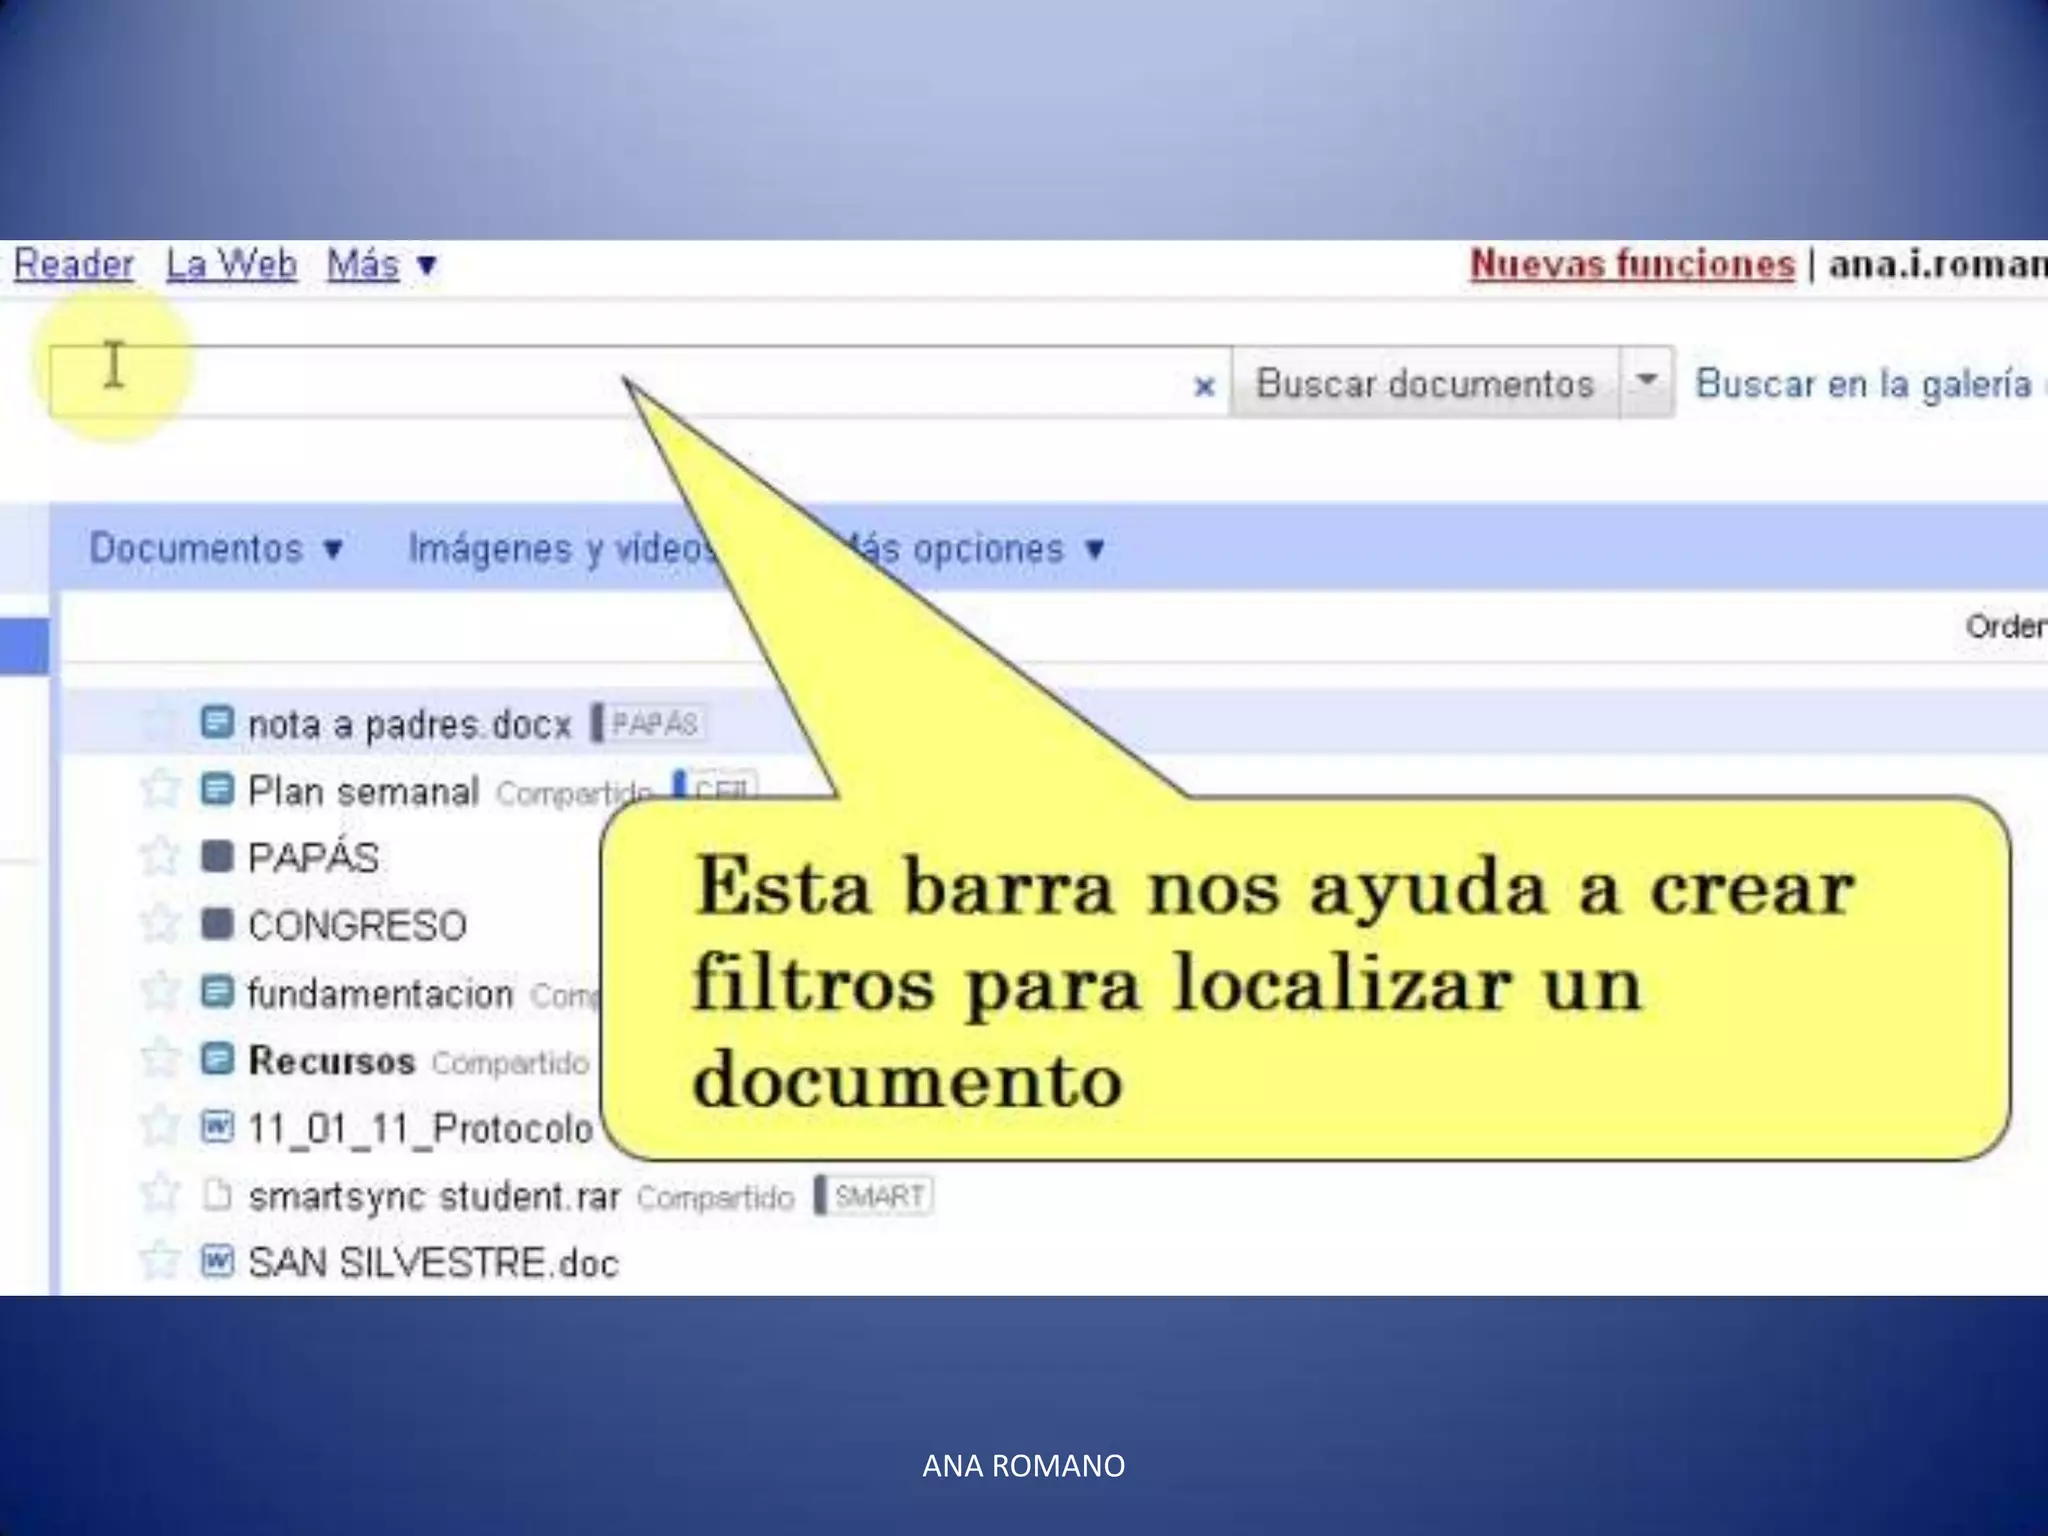The height and width of the screenshot is (1536, 2048).
Task: Toggle the star for SAN SILVESTRE.doc
Action: (159, 1261)
